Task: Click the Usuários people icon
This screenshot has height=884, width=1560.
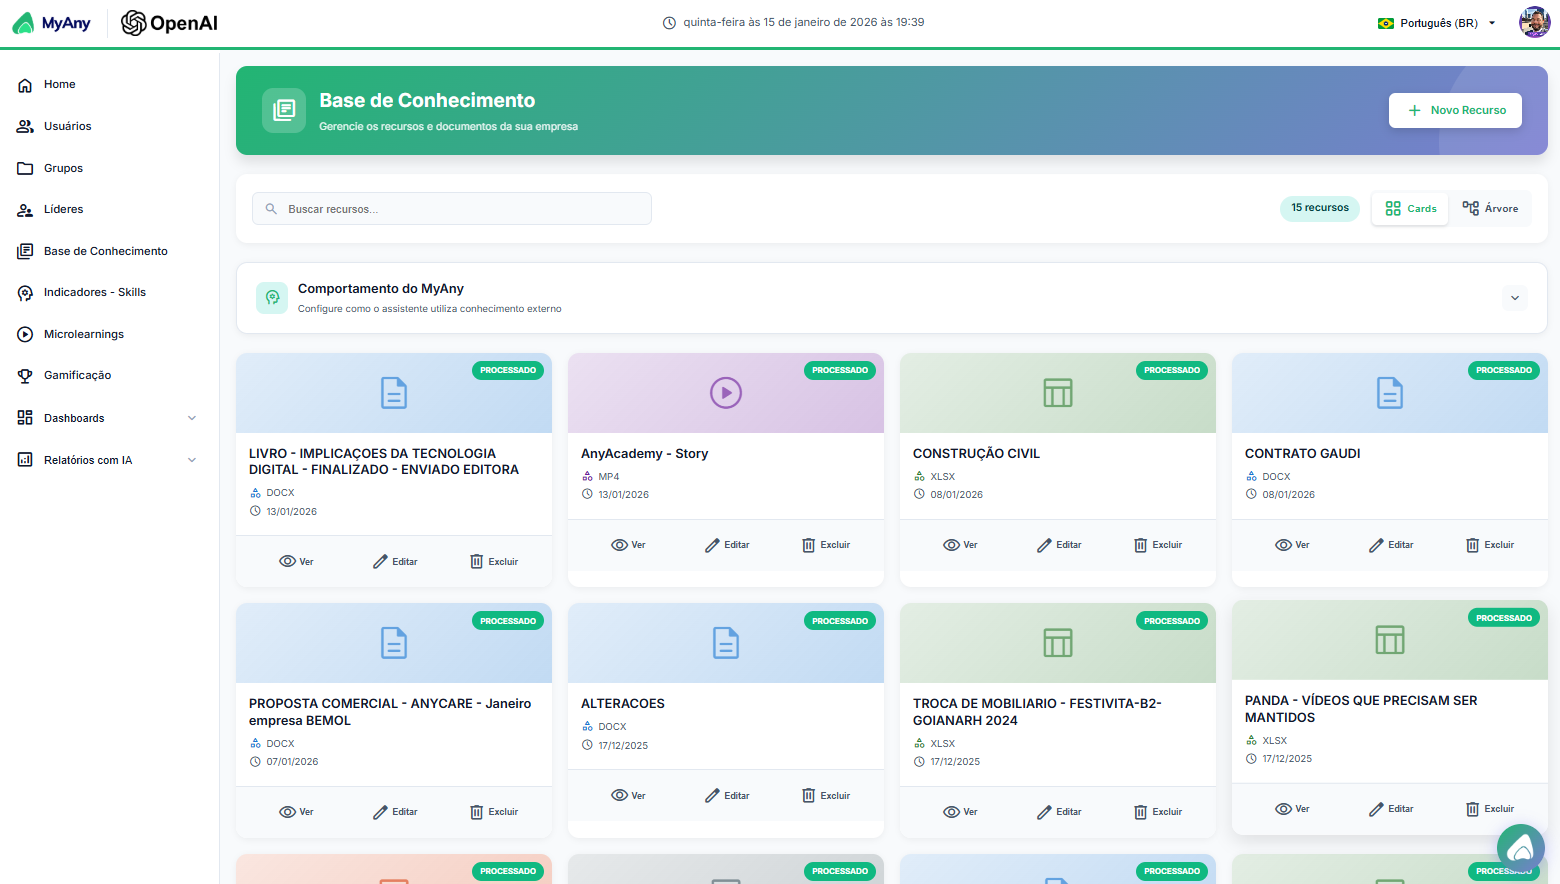Action: [x=25, y=125]
